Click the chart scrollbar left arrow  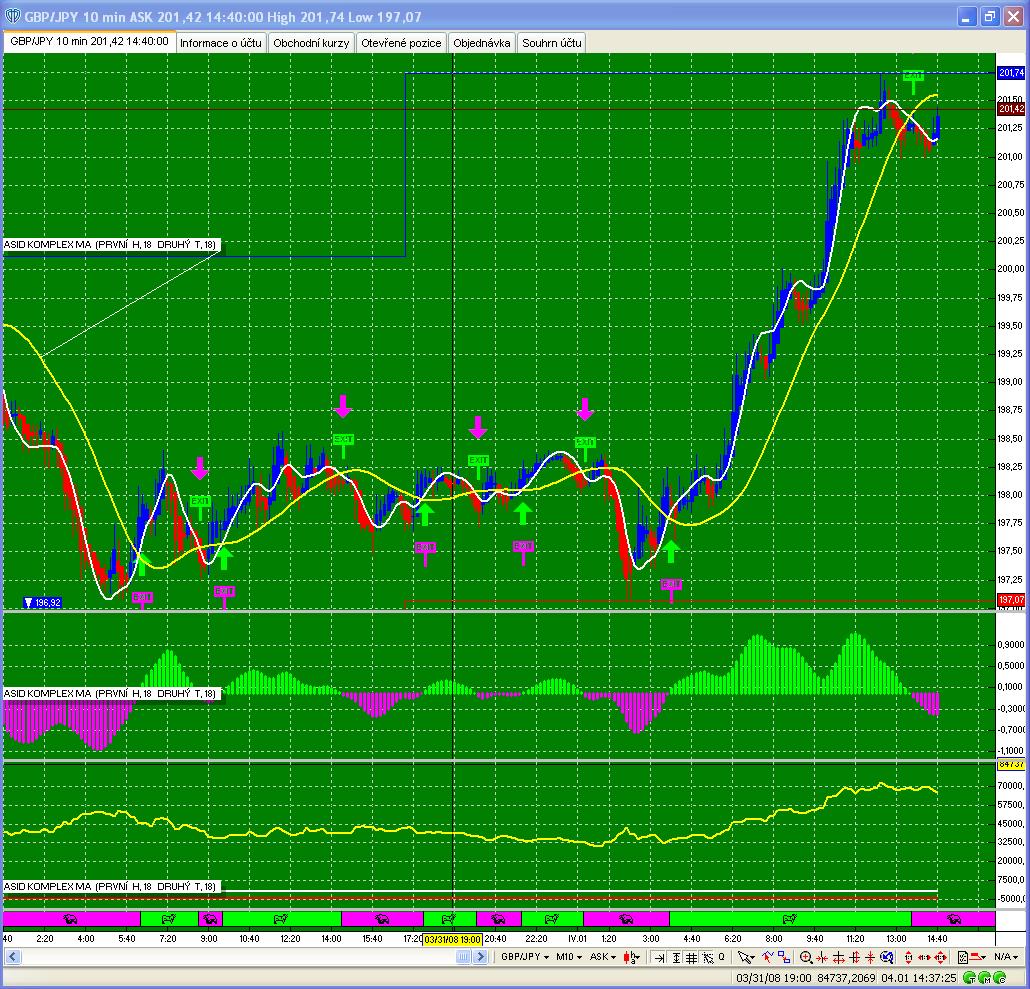tap(12, 957)
